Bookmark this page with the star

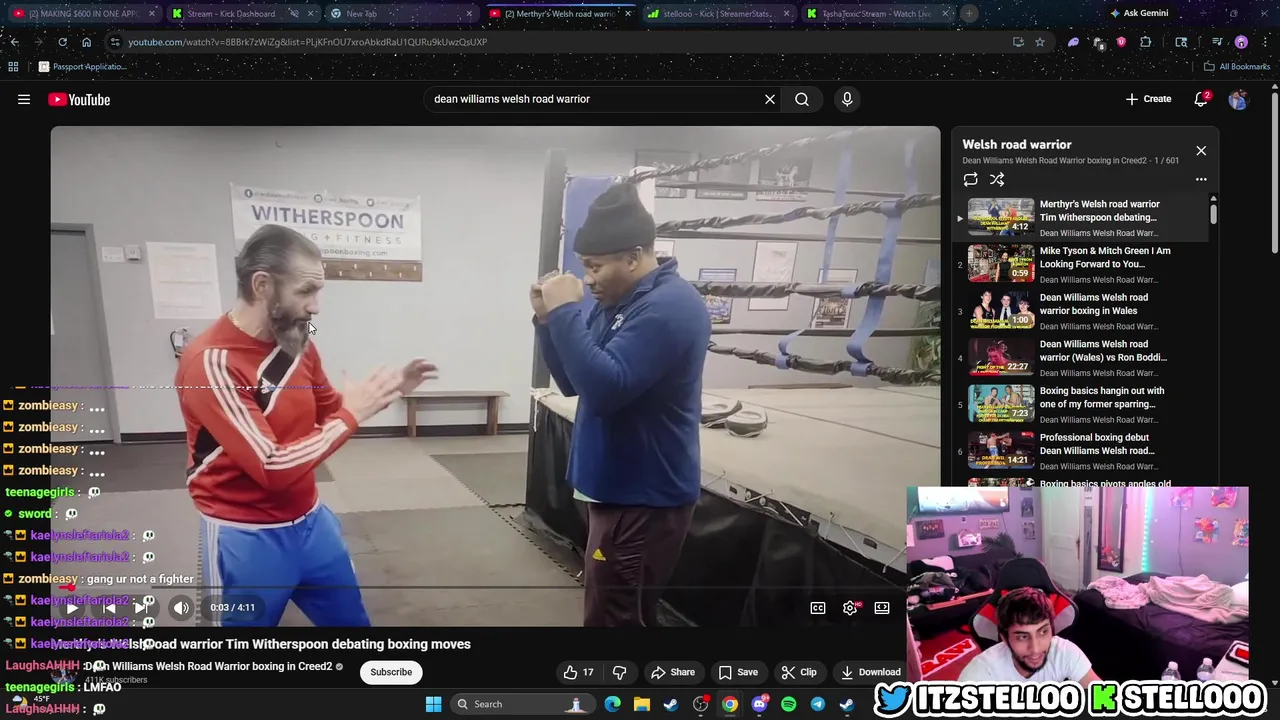coord(1040,42)
